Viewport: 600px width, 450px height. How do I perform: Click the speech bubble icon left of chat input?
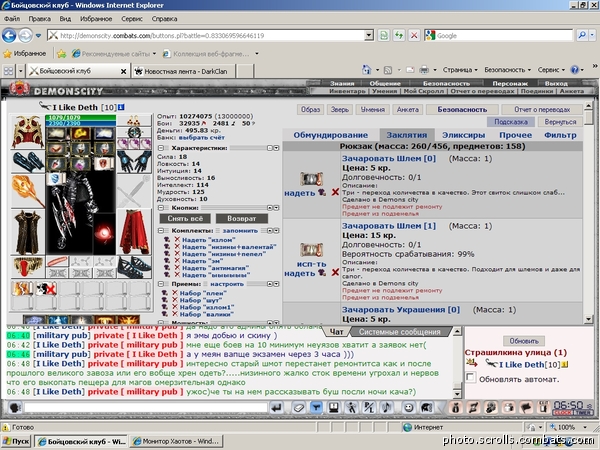(x=15, y=408)
